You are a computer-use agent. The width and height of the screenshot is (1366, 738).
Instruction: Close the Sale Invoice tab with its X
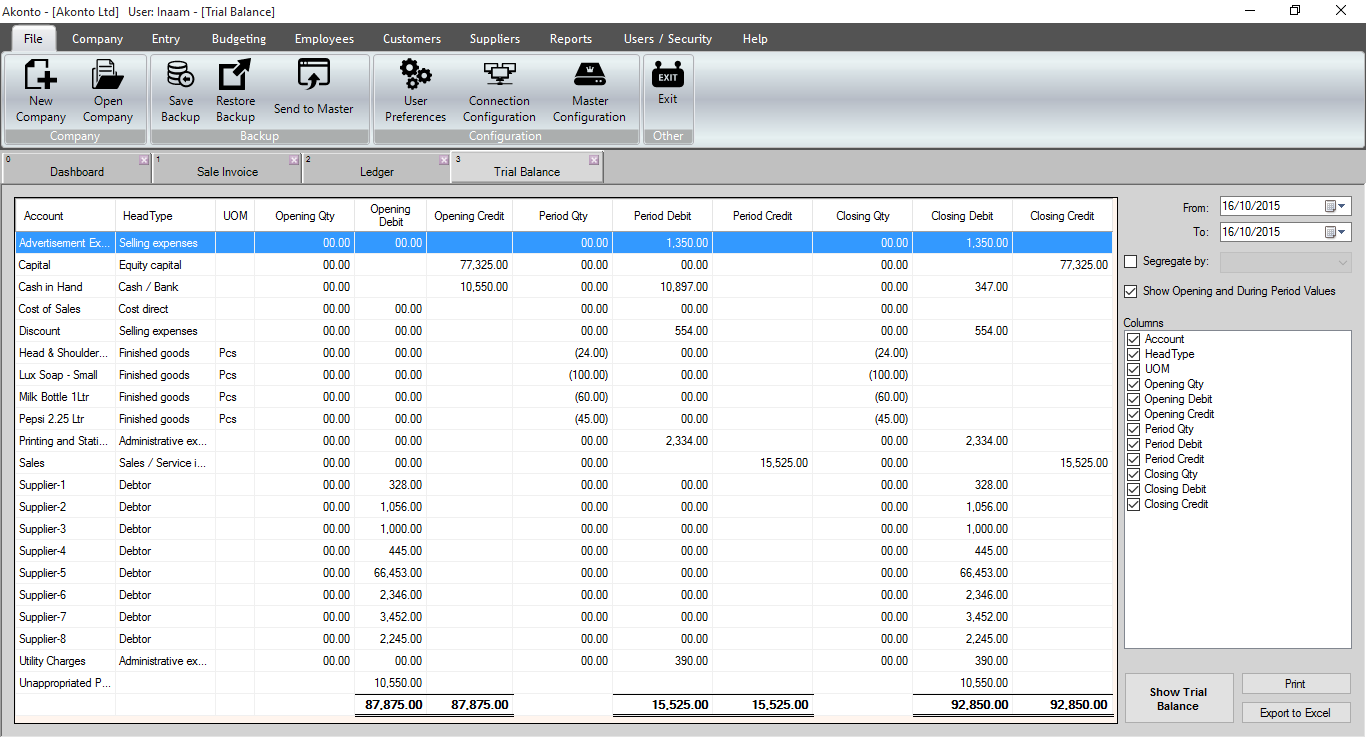point(294,160)
